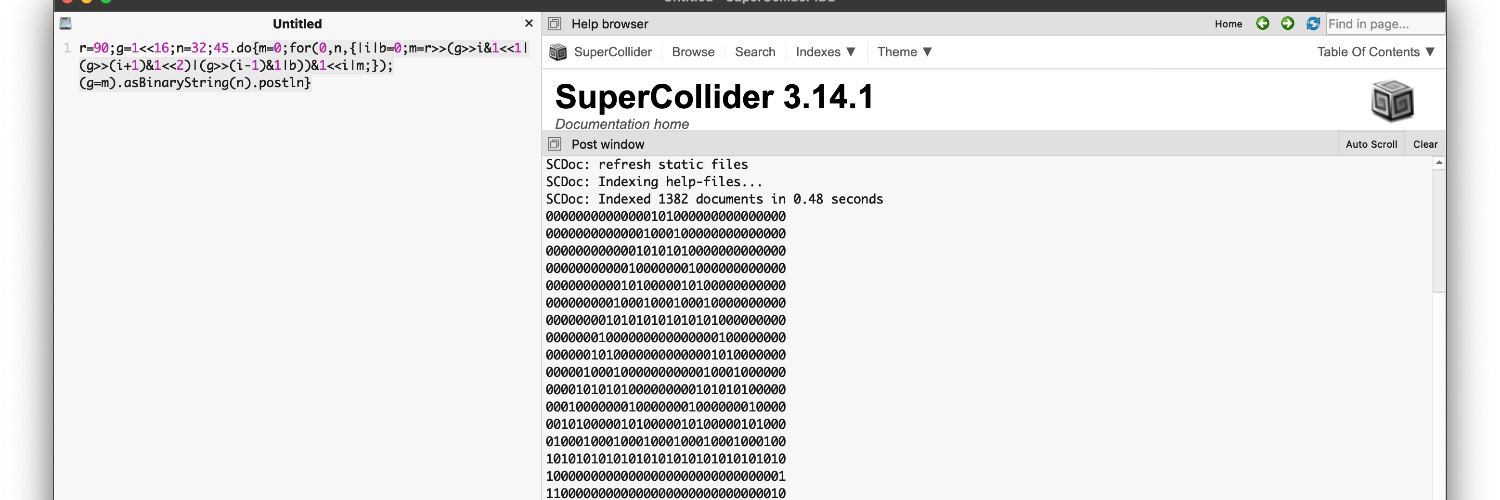
Task: Expand the Theme dropdown
Action: 905,52
